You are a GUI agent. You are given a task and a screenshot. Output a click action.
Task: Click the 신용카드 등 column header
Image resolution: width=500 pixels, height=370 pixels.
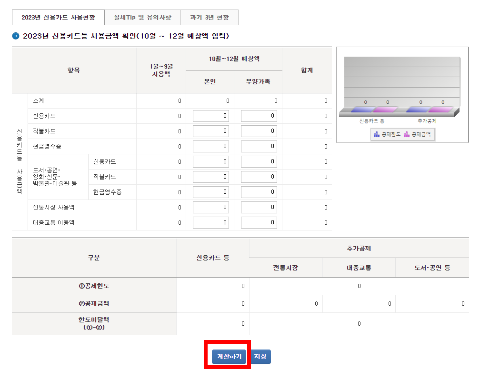click(213, 258)
